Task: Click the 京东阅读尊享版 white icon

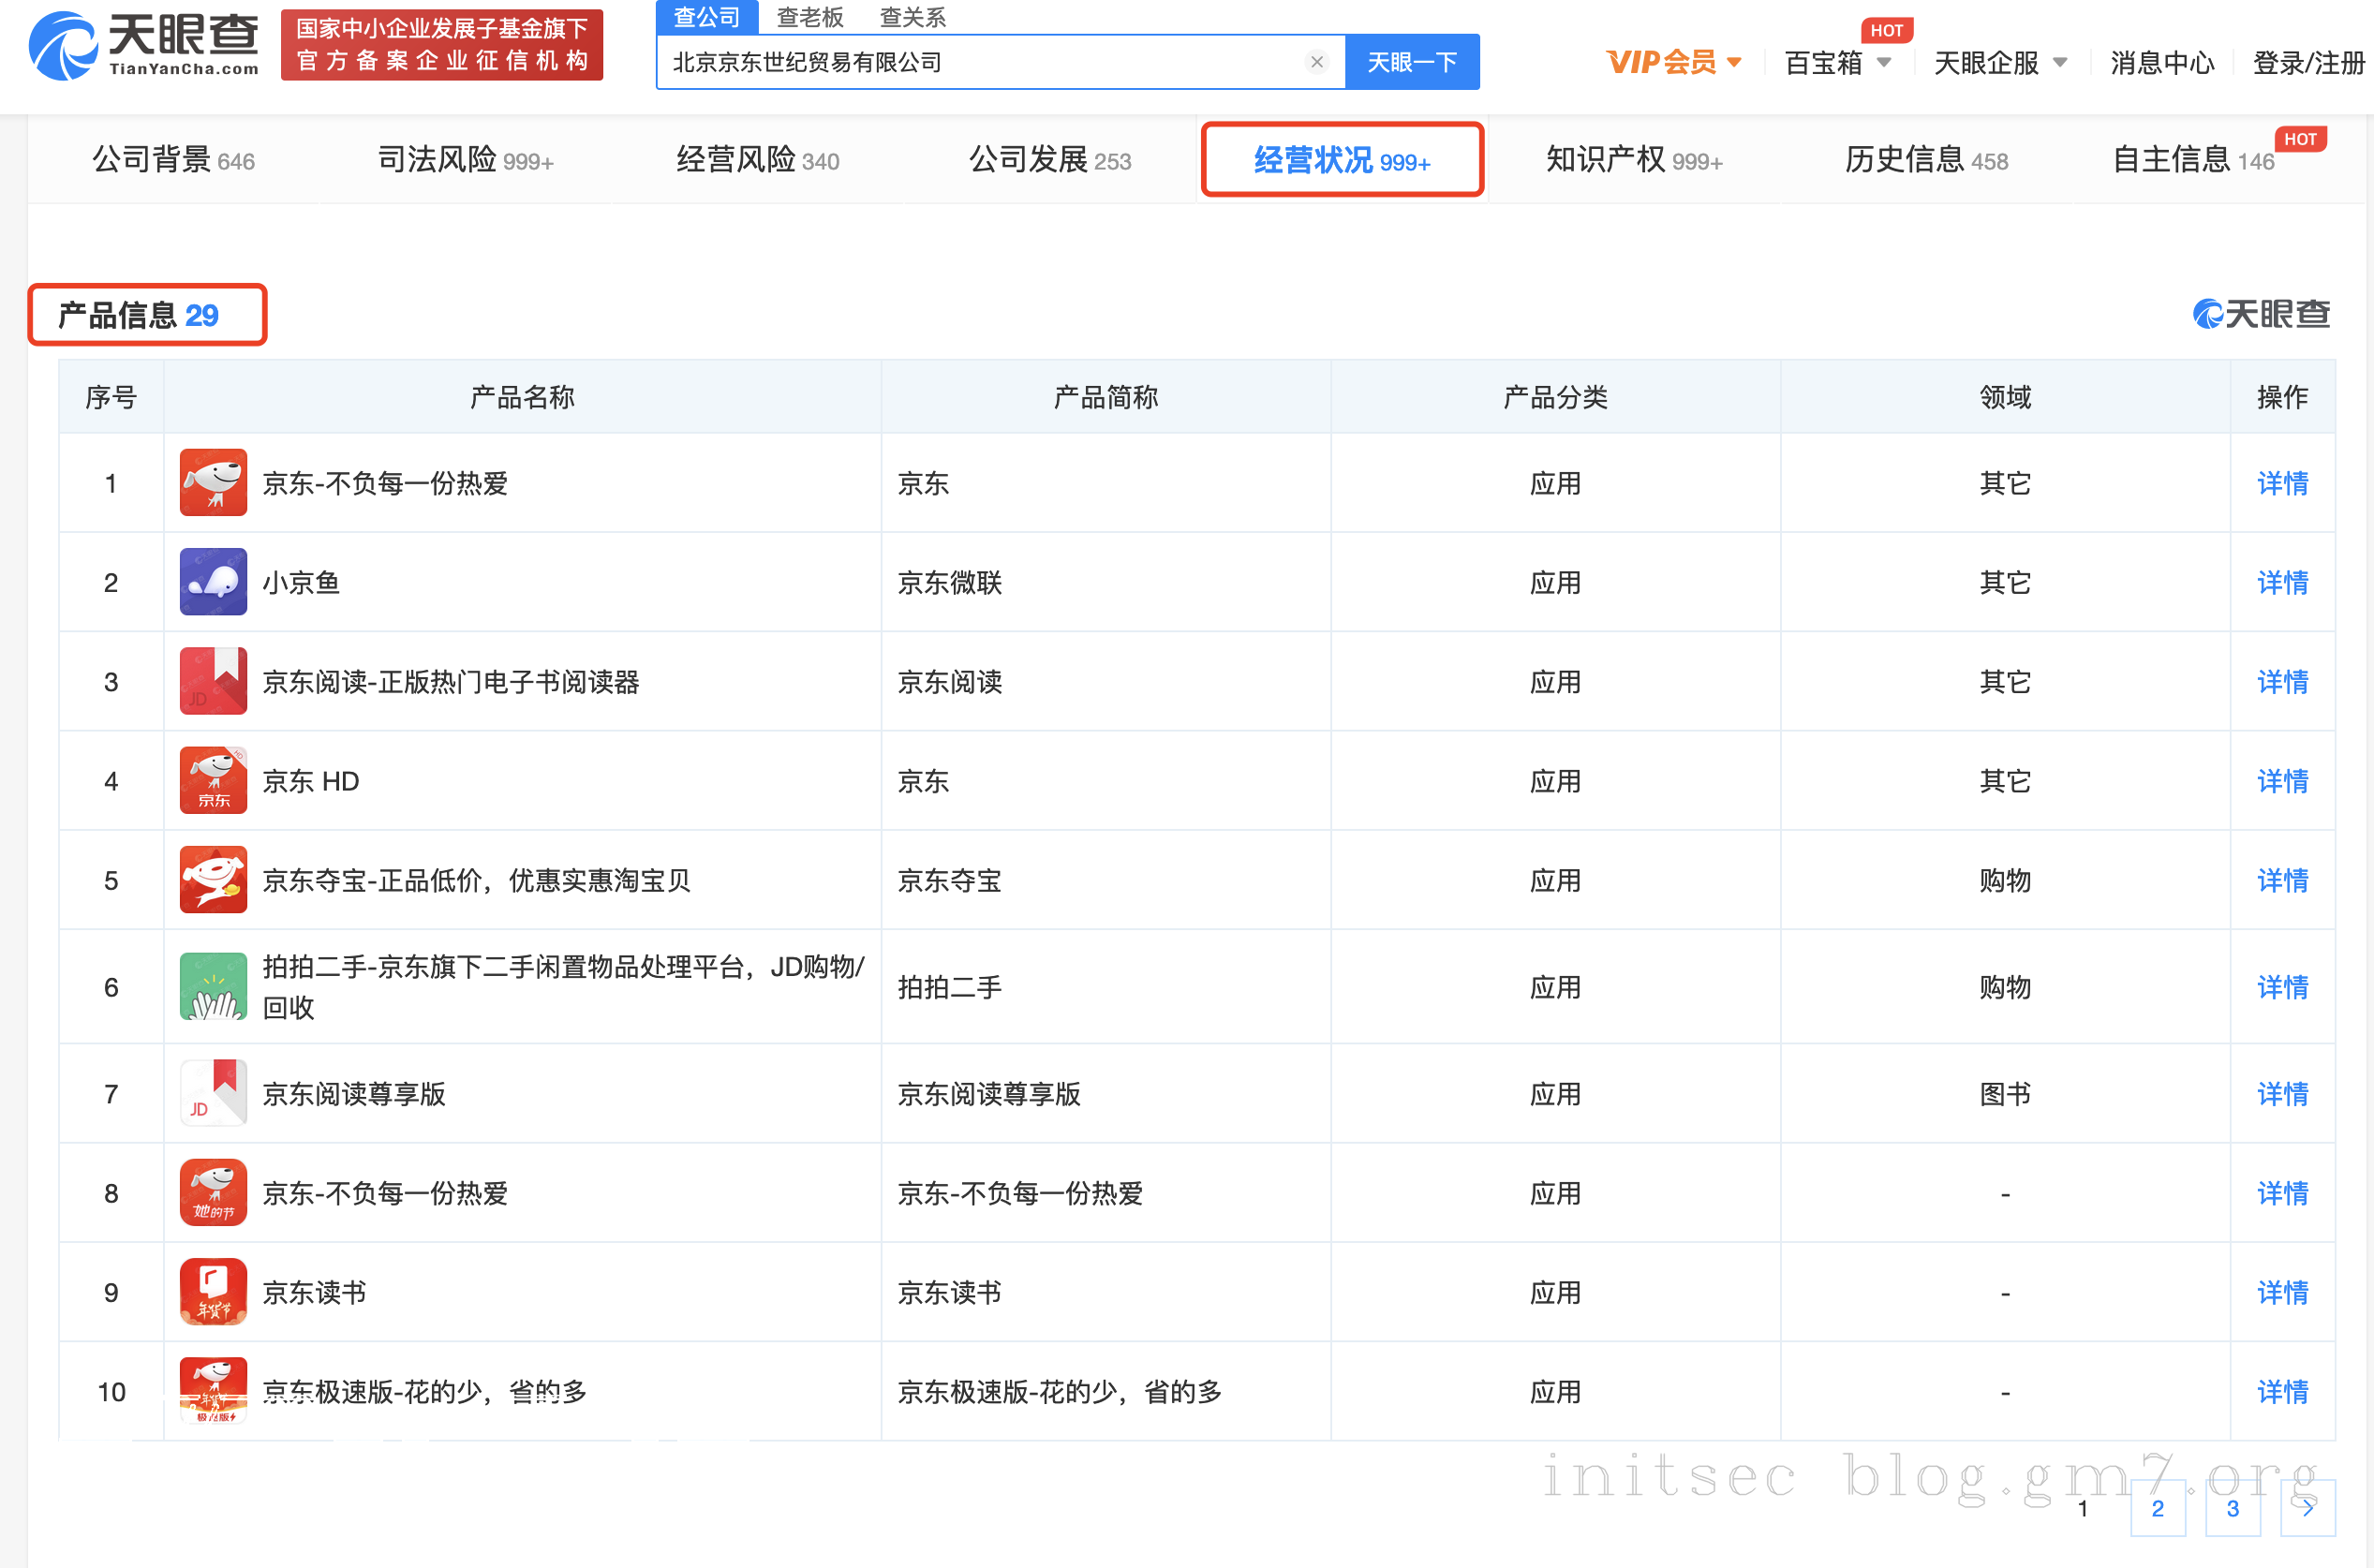Action: tap(213, 1093)
